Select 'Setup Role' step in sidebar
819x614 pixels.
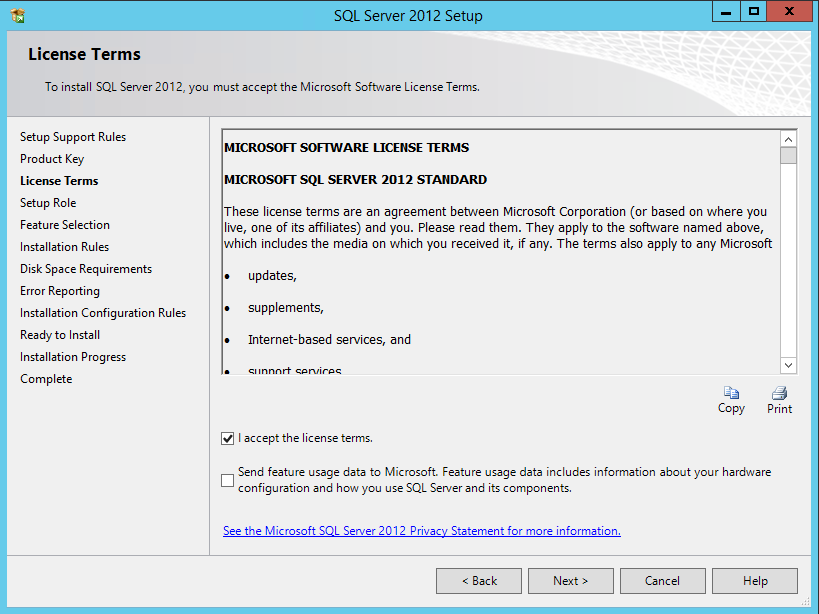point(48,203)
